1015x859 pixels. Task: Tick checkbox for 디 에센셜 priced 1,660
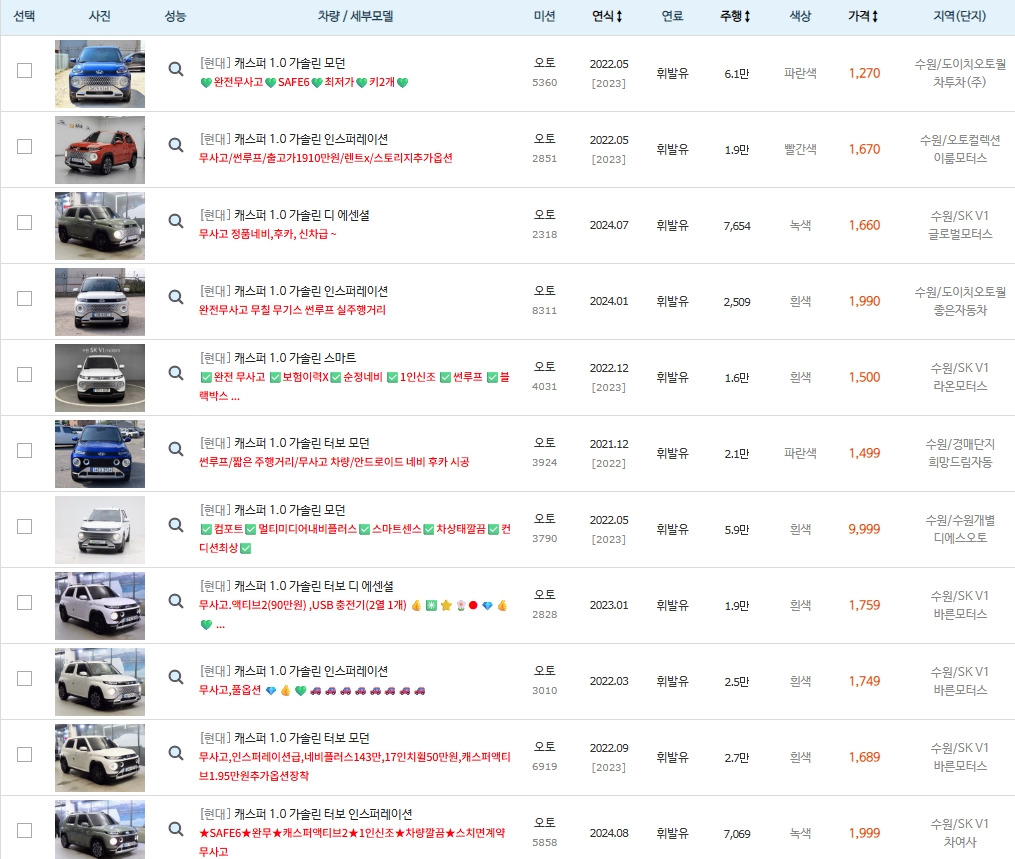25,223
